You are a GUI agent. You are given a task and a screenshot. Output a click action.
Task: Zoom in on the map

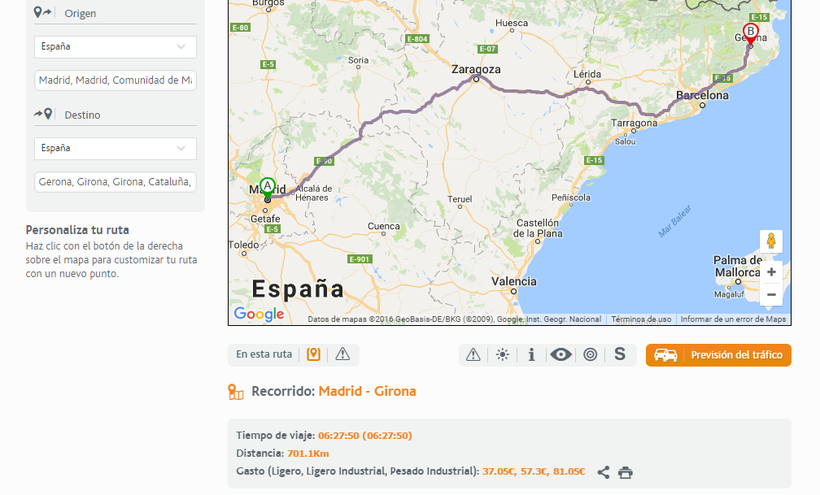[x=771, y=272]
